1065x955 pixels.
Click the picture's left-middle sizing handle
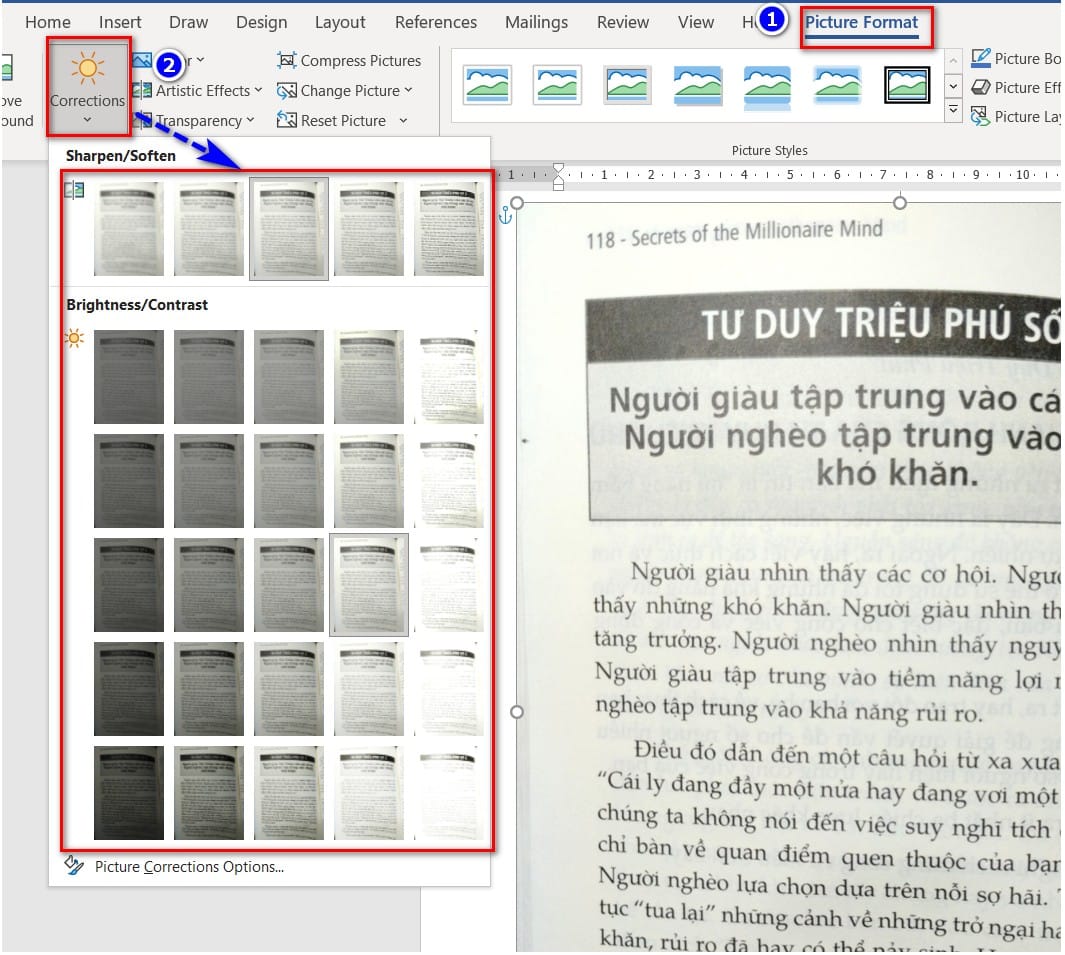click(x=517, y=712)
